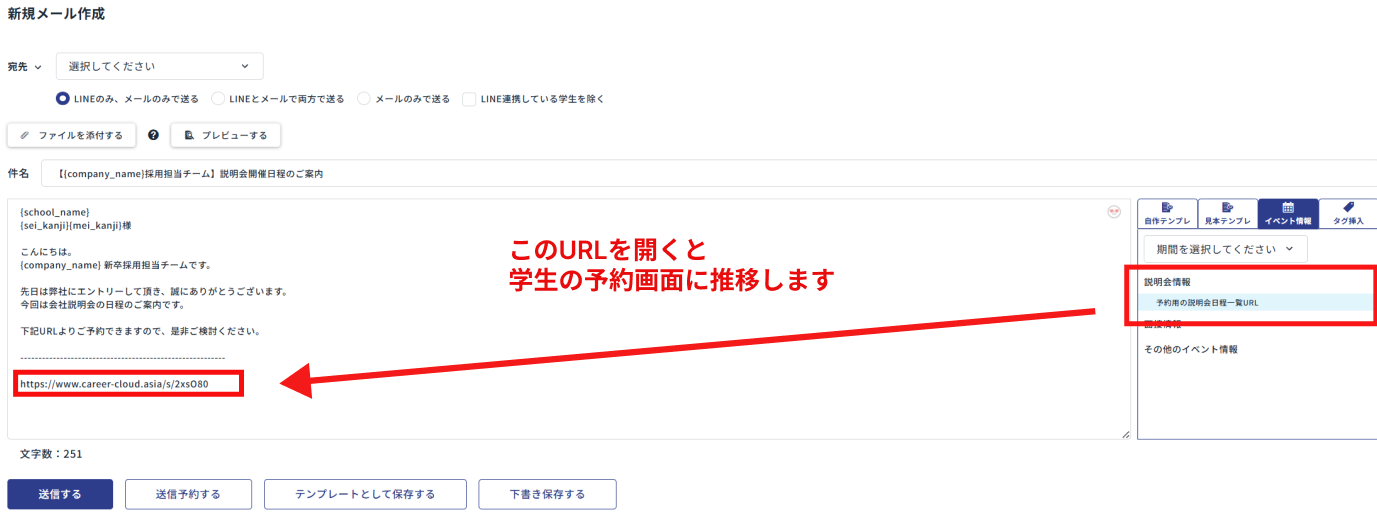
Task: Click the calendar icon on the イベント情報 tab
Action: pyautogui.click(x=1288, y=207)
